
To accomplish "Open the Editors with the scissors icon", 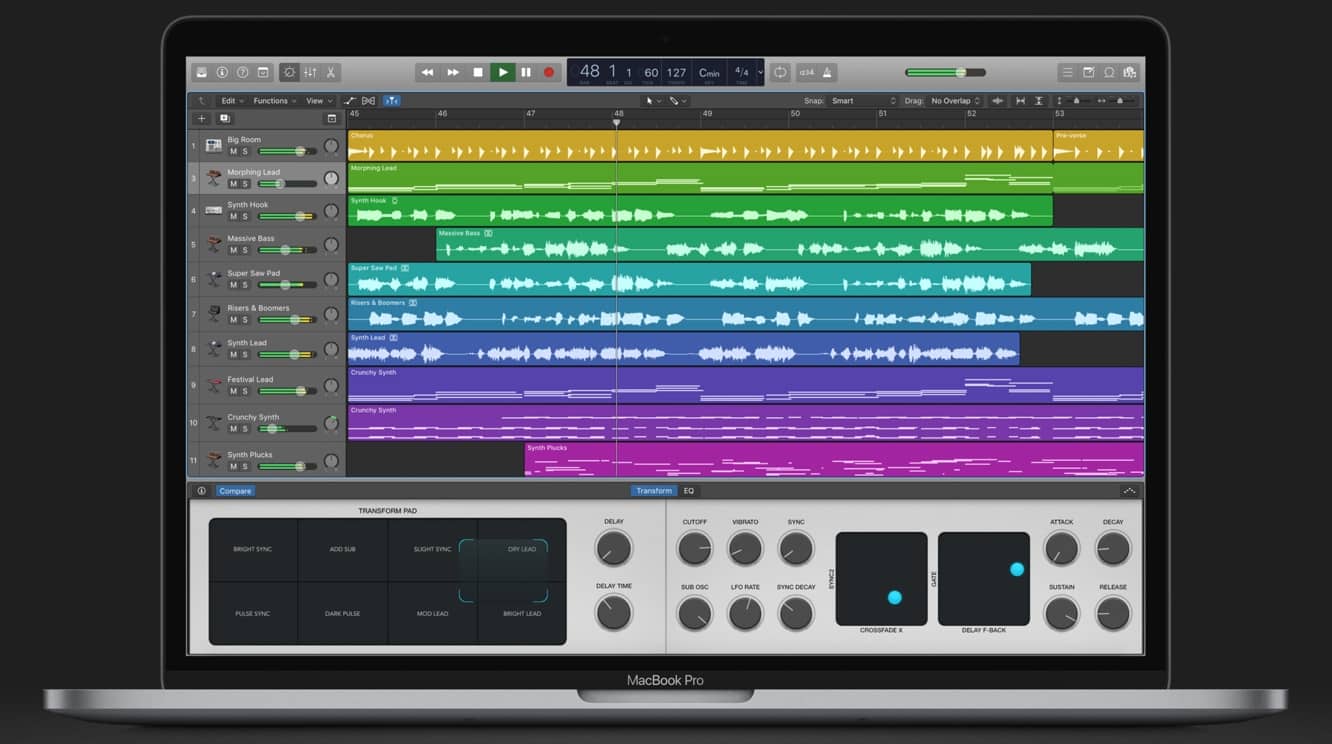I will pyautogui.click(x=330, y=72).
